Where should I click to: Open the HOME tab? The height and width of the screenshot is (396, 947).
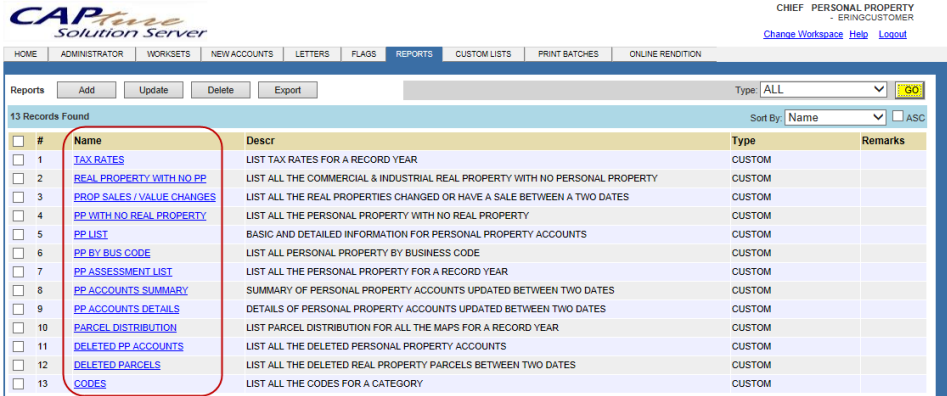[x=26, y=54]
